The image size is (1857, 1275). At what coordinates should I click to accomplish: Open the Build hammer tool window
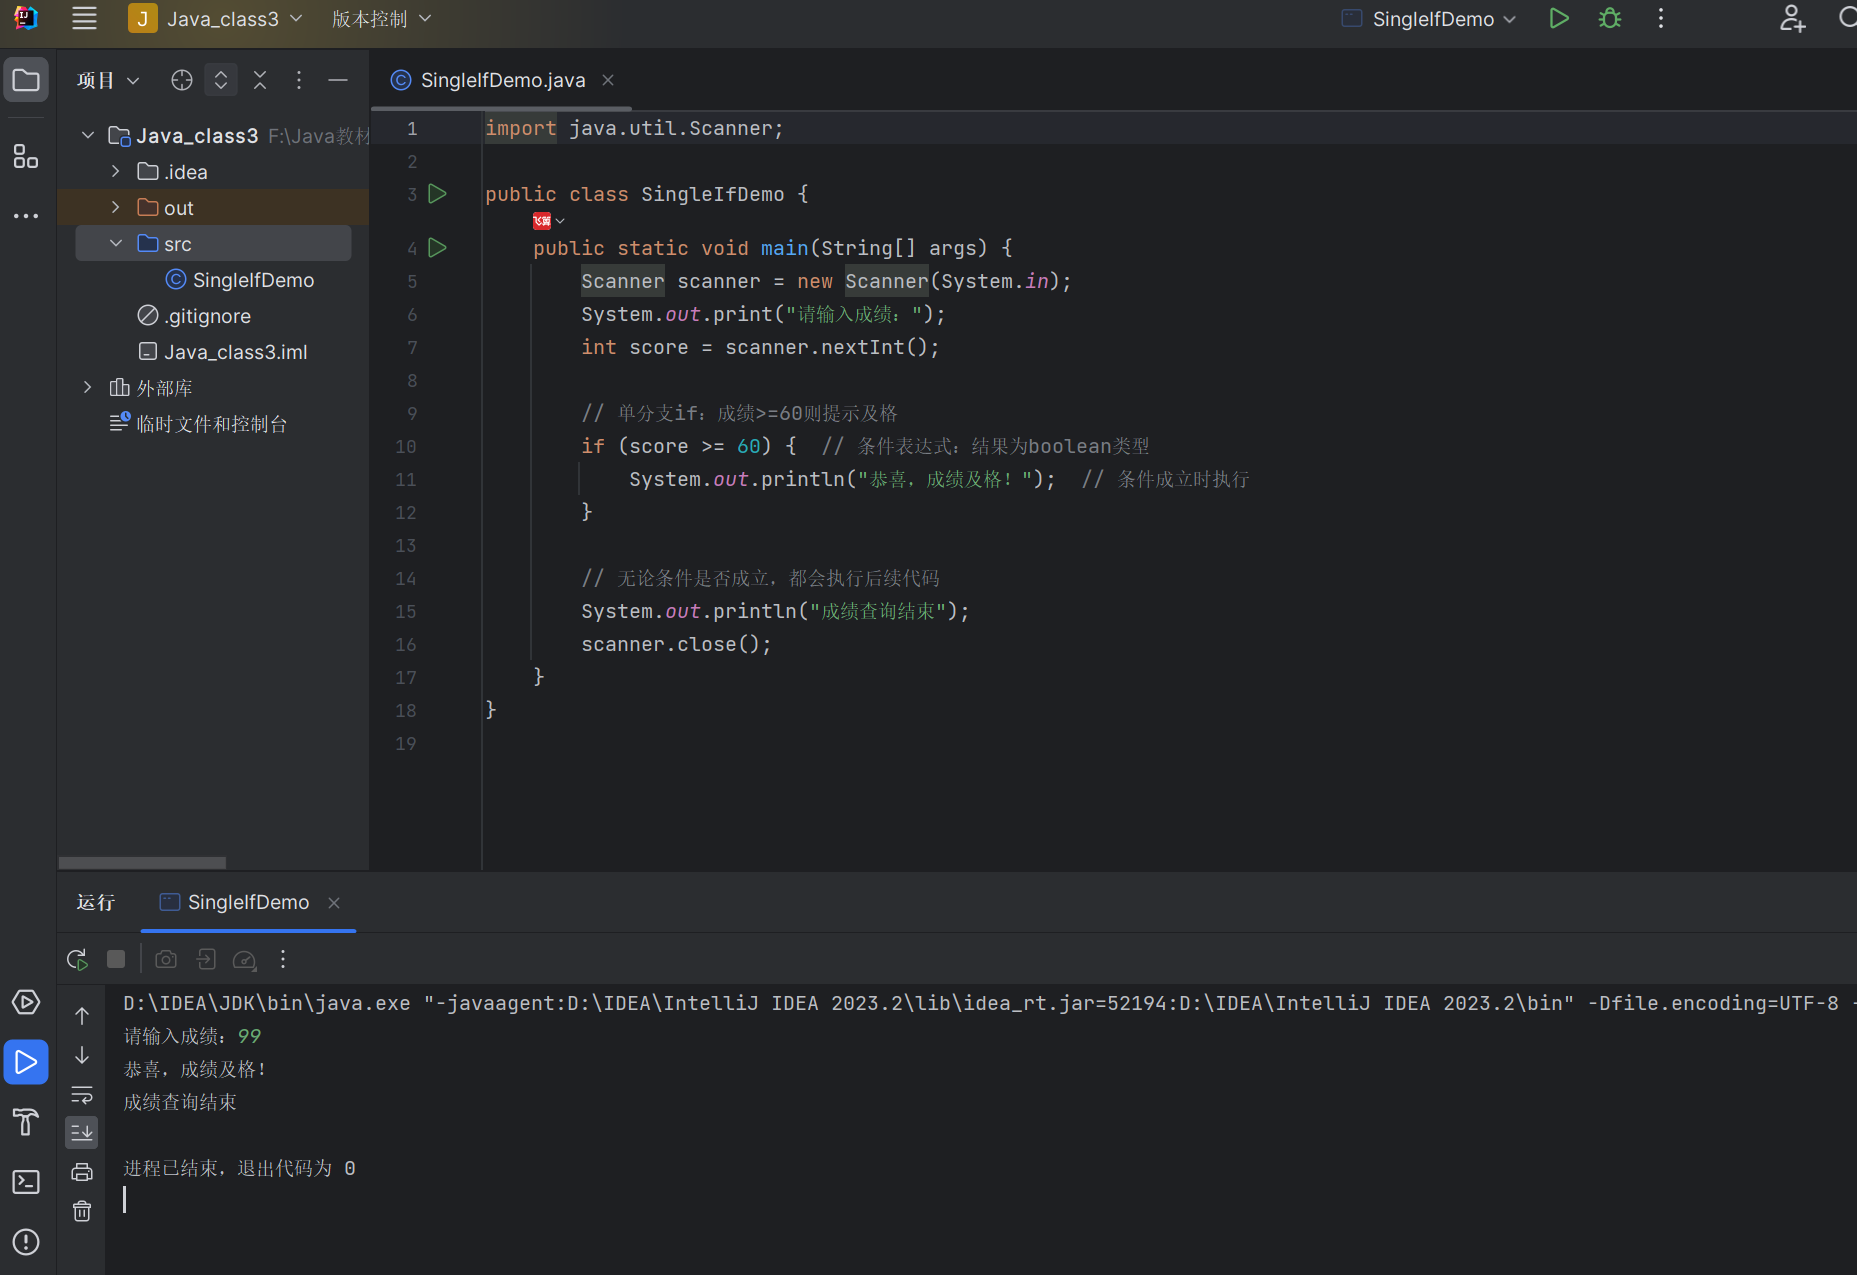coord(26,1122)
